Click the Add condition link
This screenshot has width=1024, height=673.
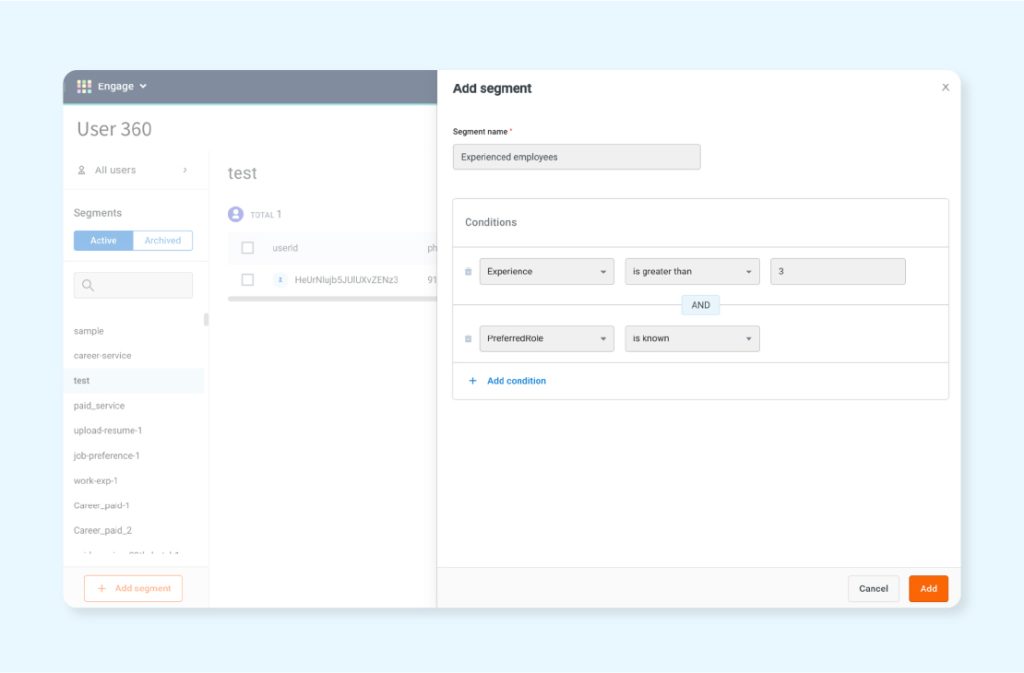[517, 381]
